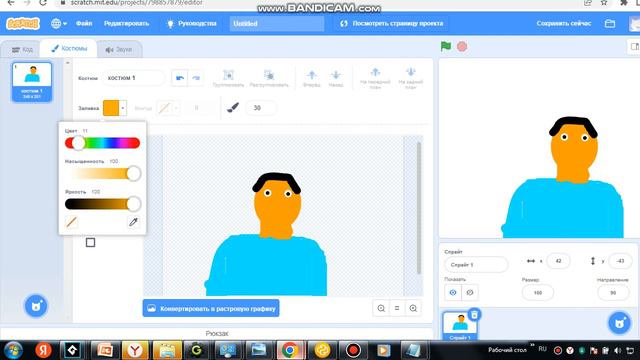The width and height of the screenshot is (640, 360).
Task: Zoom in the paint canvas
Action: tap(413, 309)
